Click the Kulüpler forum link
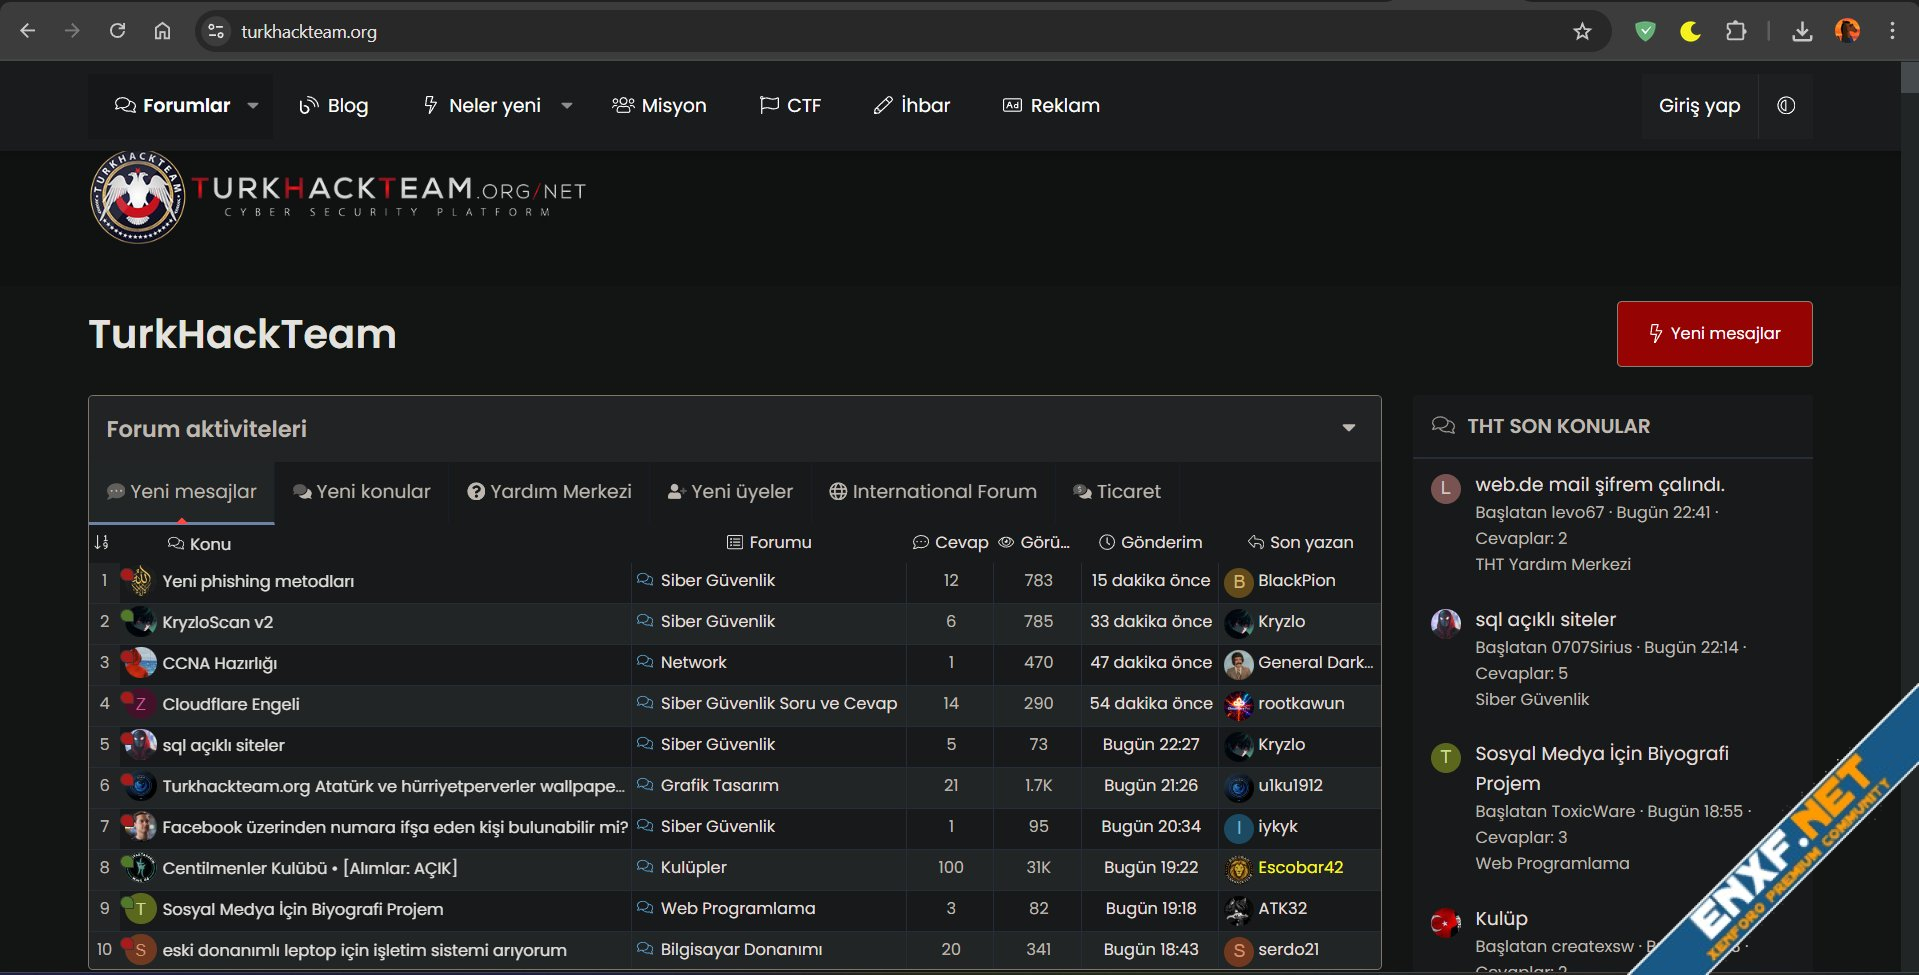 click(693, 867)
